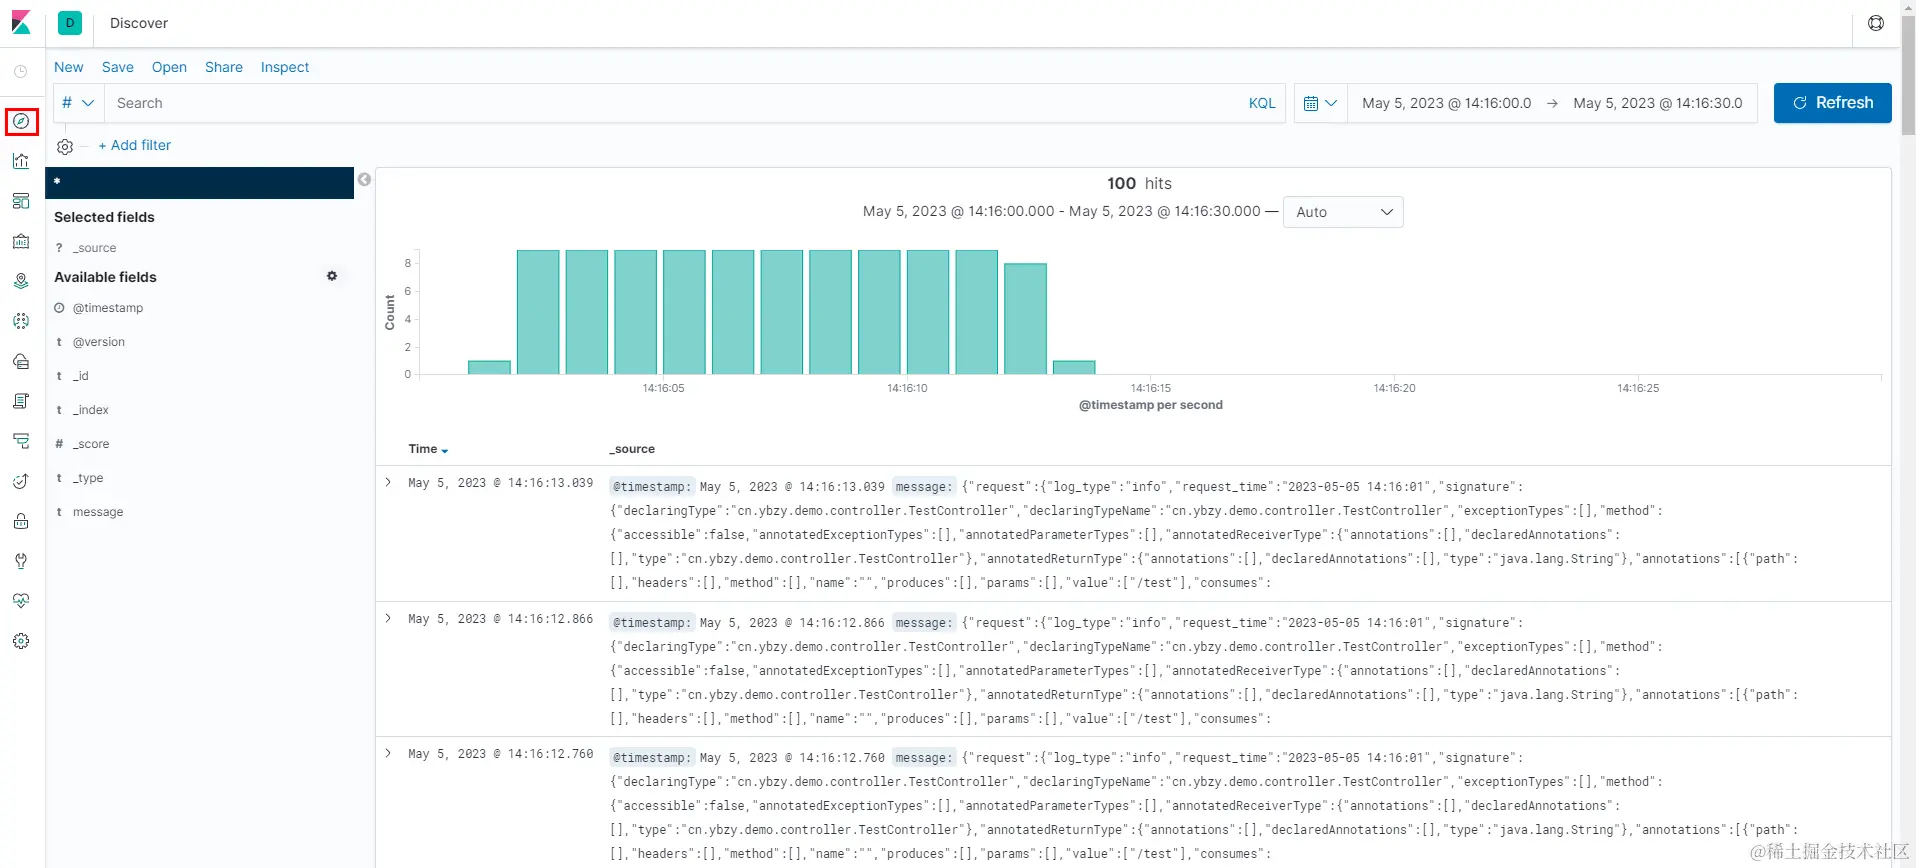The width and height of the screenshot is (1916, 868).
Task: Edit start date May 5, 2023 14:16:00.0
Action: (x=1446, y=103)
